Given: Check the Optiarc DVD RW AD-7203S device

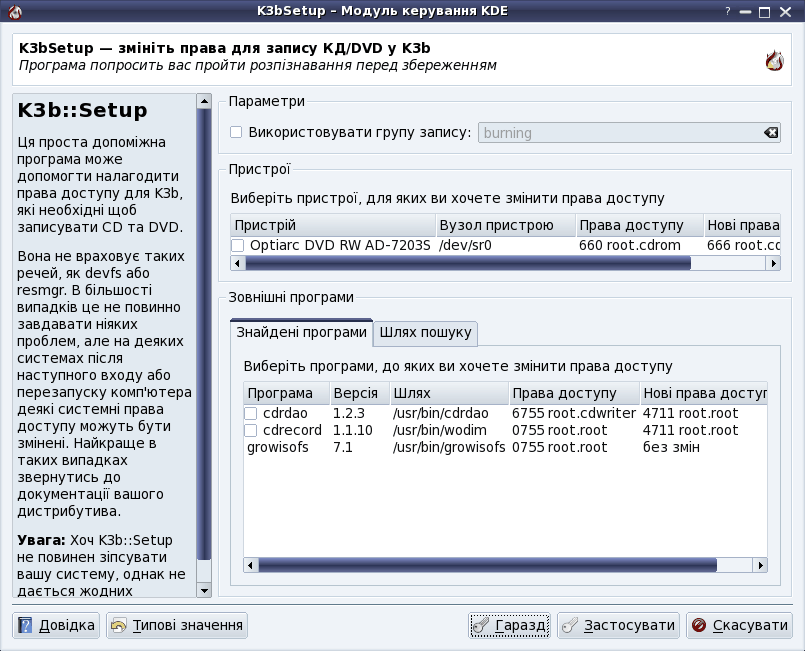Looking at the screenshot, I should [x=238, y=245].
